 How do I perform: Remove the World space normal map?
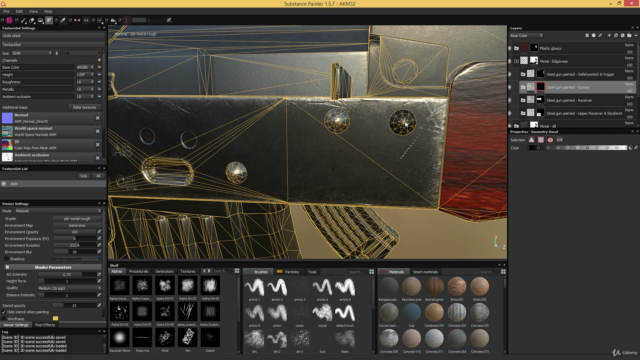coord(98,131)
